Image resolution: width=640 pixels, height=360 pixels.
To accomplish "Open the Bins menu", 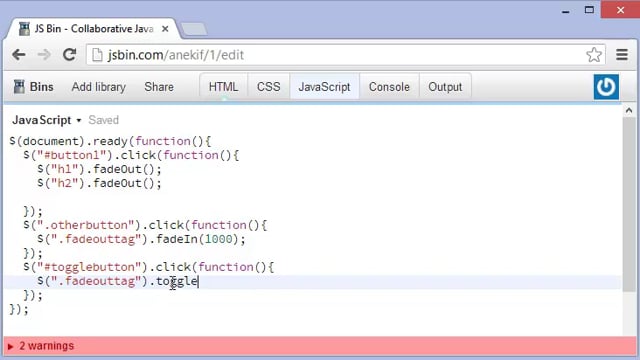I will (33, 87).
